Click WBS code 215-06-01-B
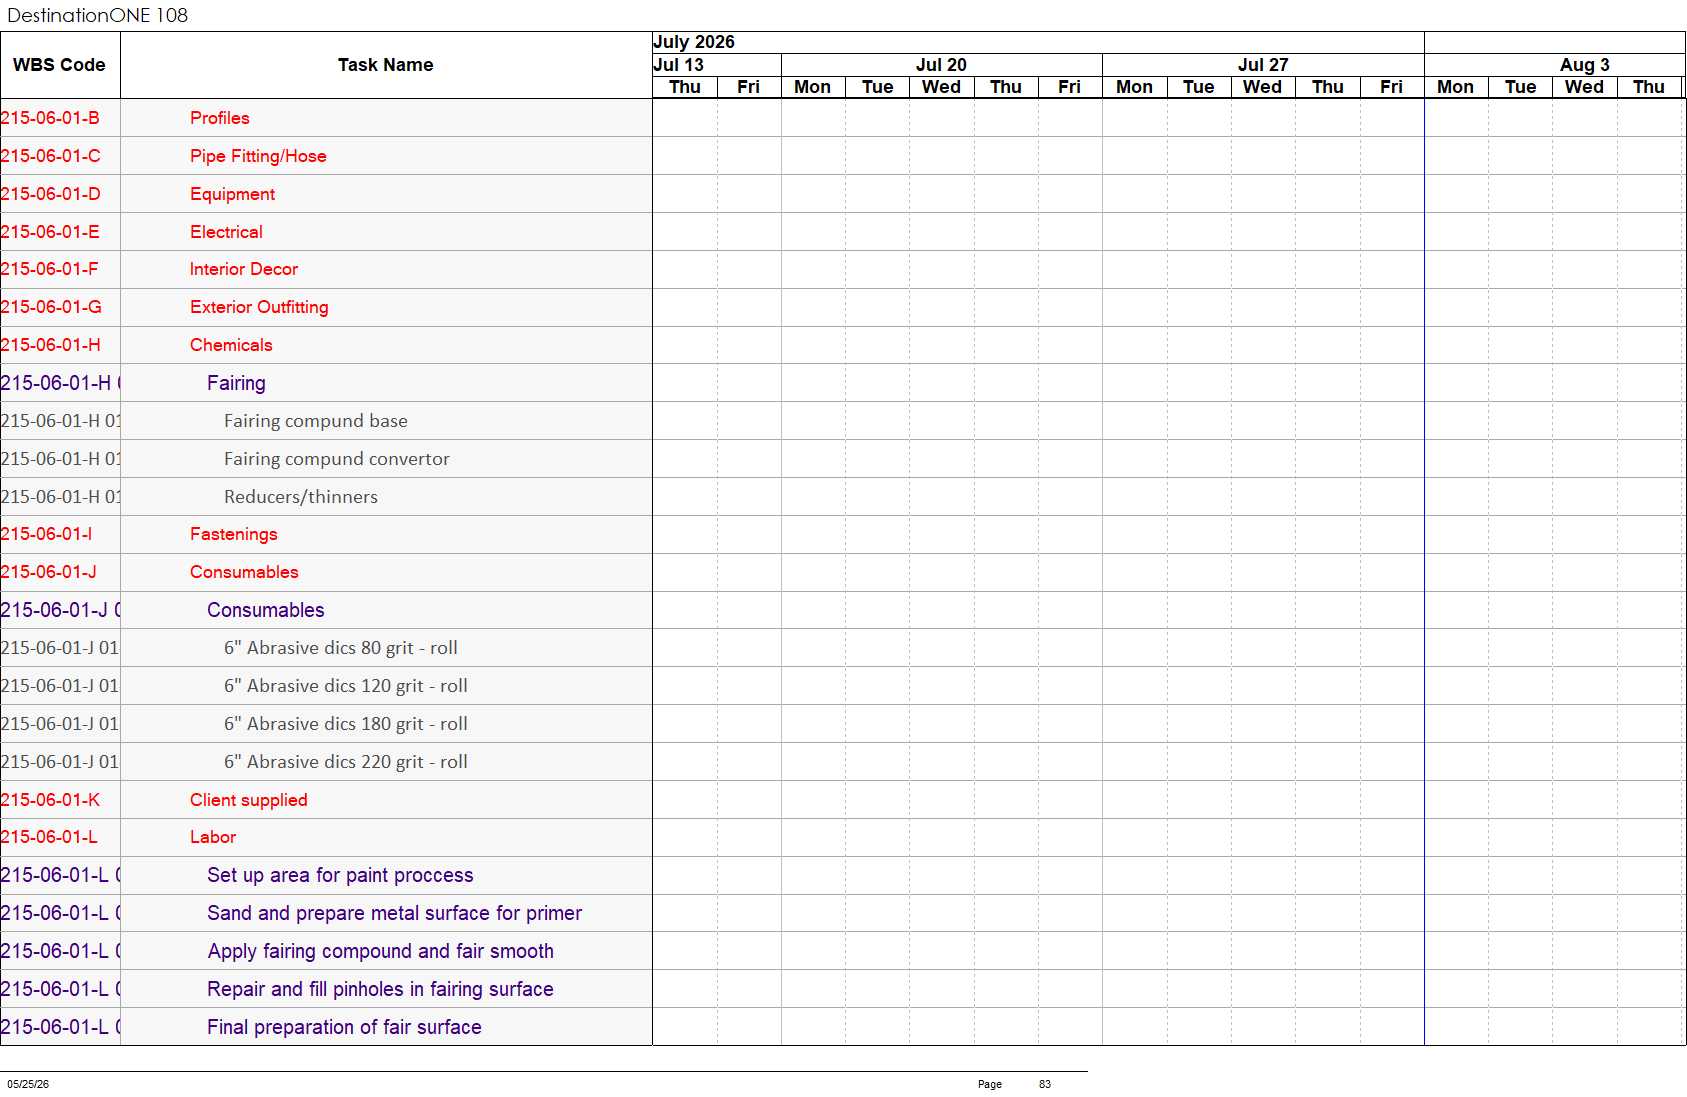 tap(50, 118)
